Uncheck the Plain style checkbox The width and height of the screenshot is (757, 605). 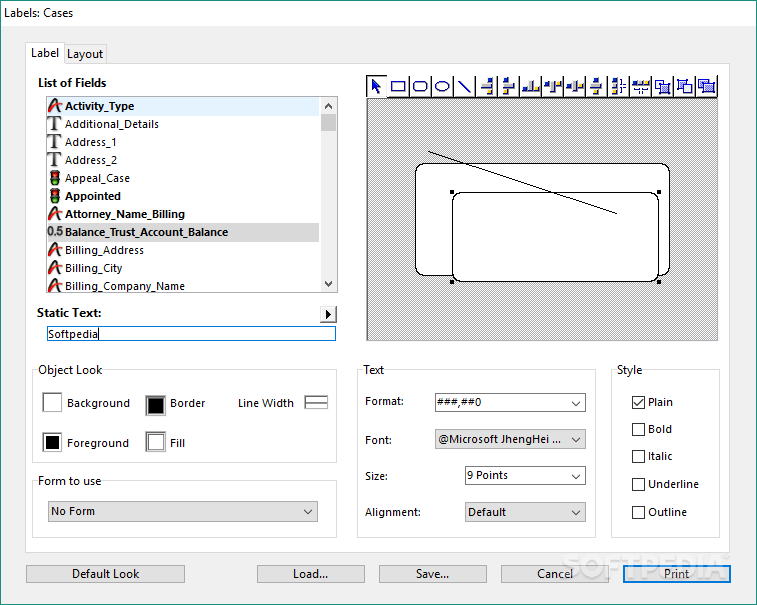click(638, 402)
